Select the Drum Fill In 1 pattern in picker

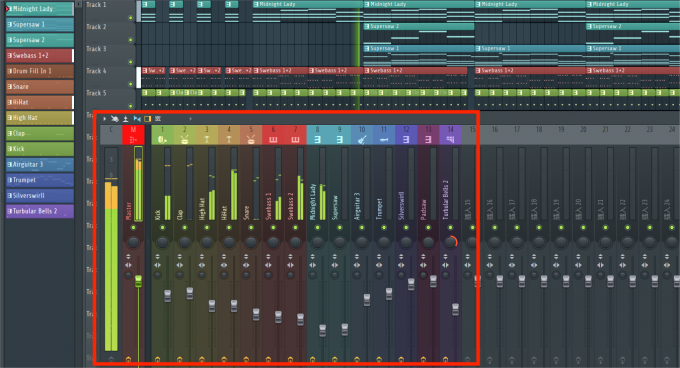tap(40, 71)
